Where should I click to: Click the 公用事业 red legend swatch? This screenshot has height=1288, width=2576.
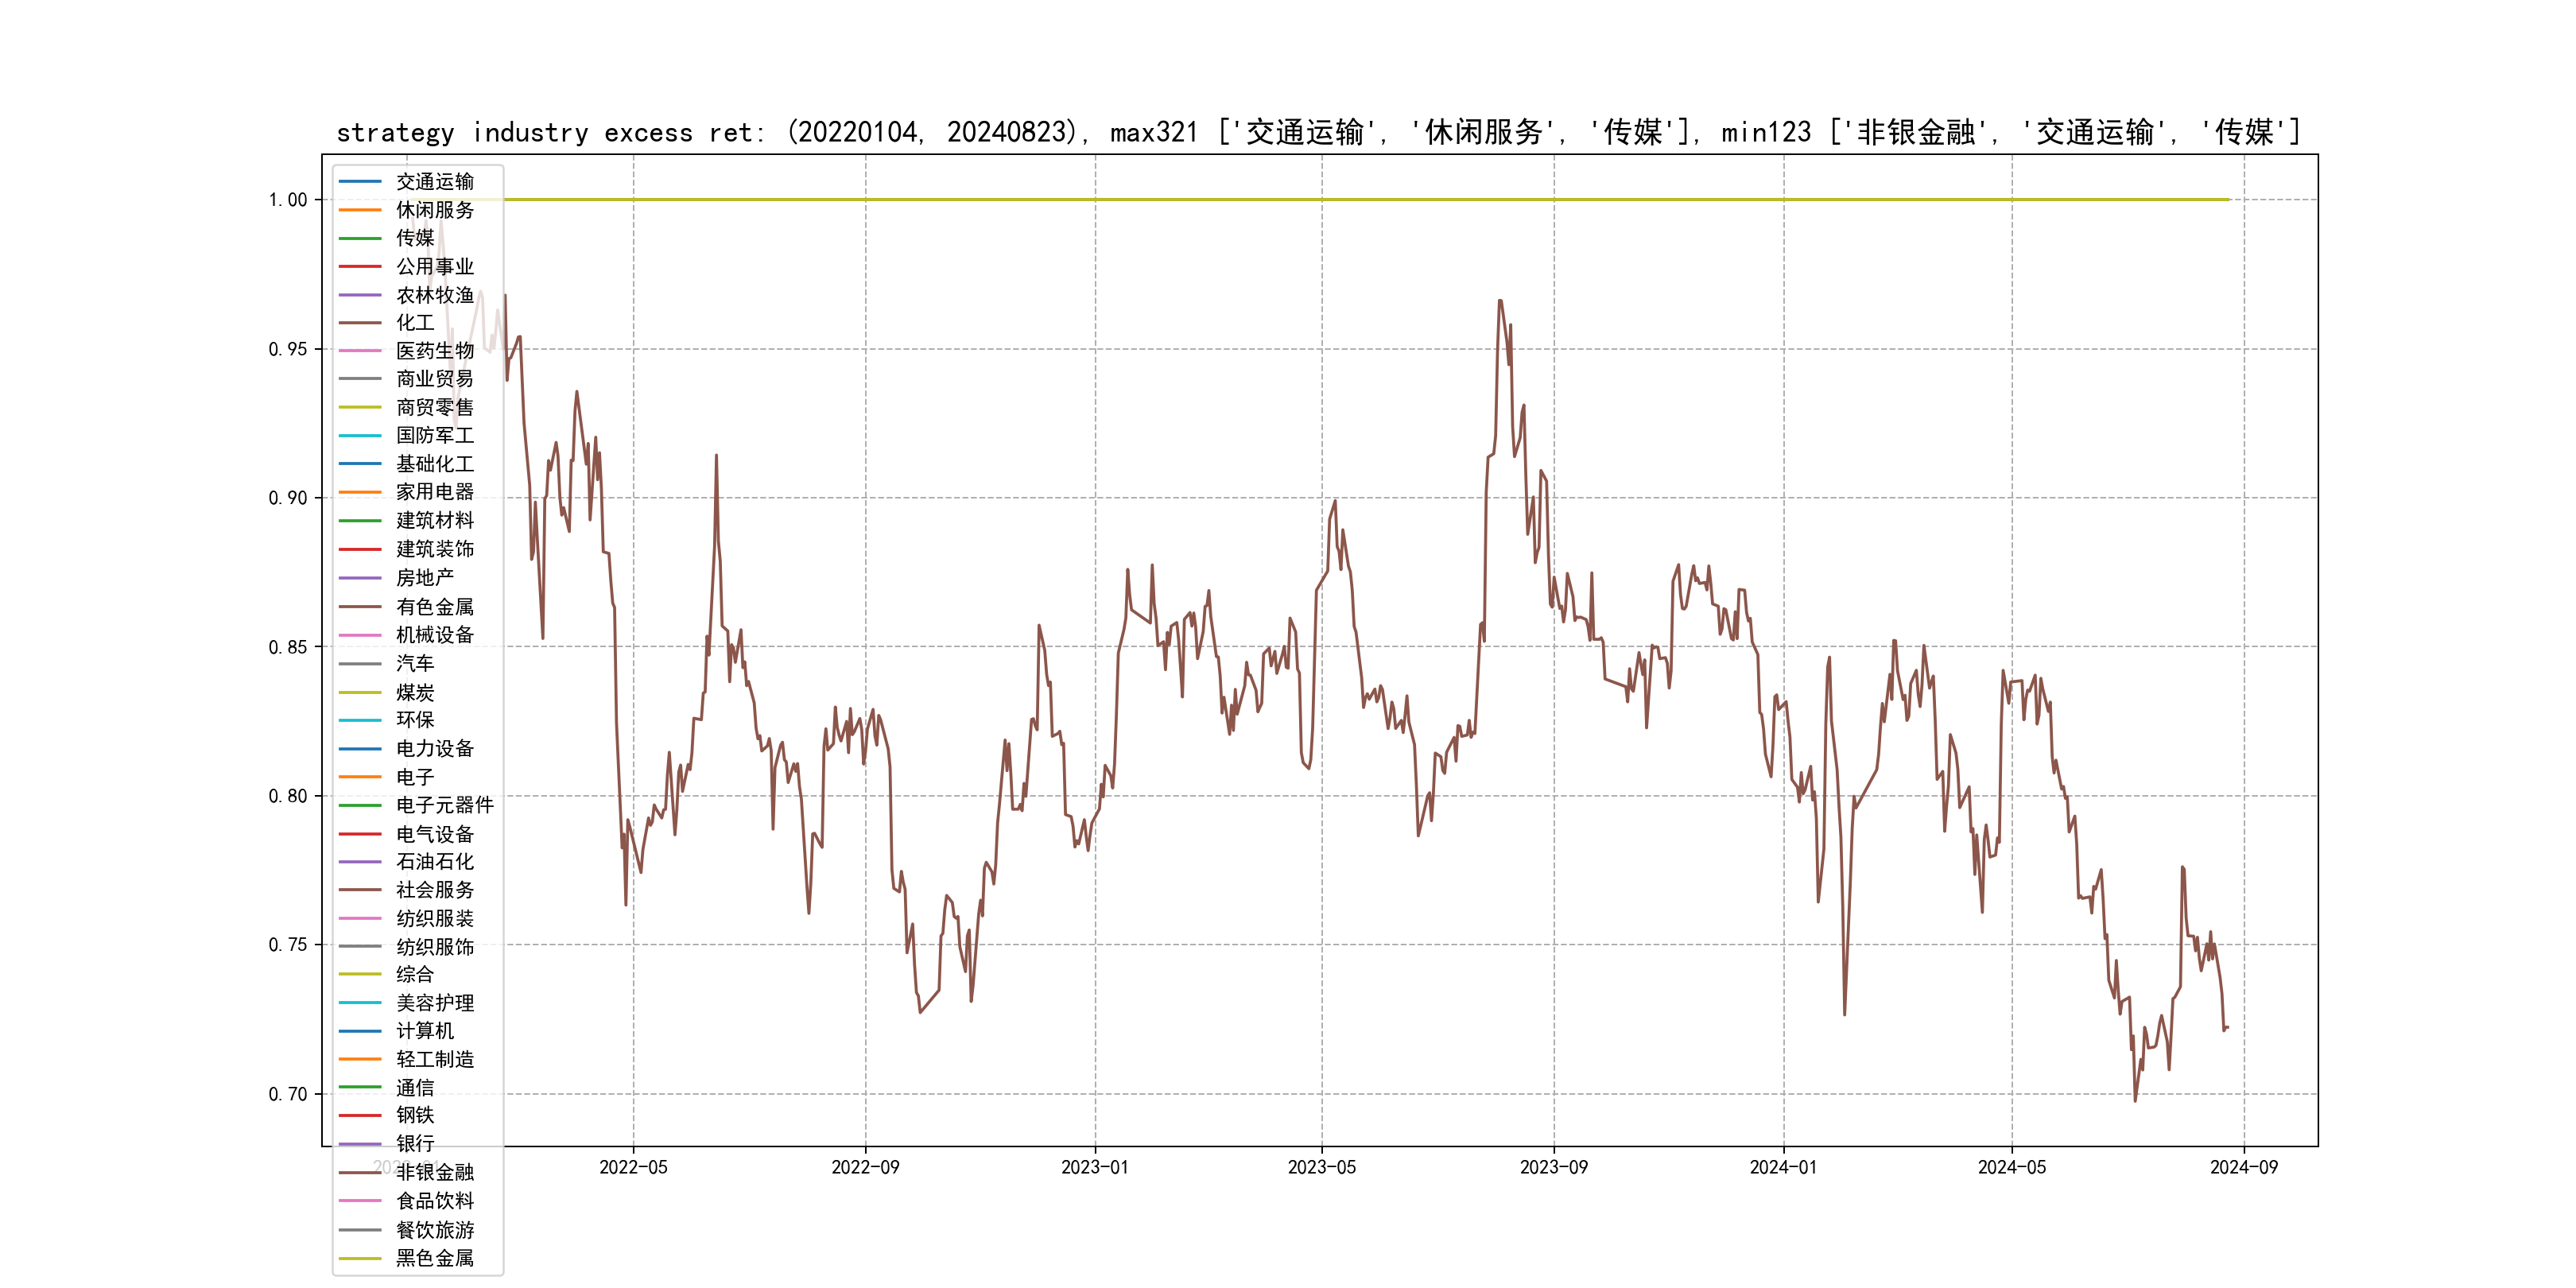[360, 267]
